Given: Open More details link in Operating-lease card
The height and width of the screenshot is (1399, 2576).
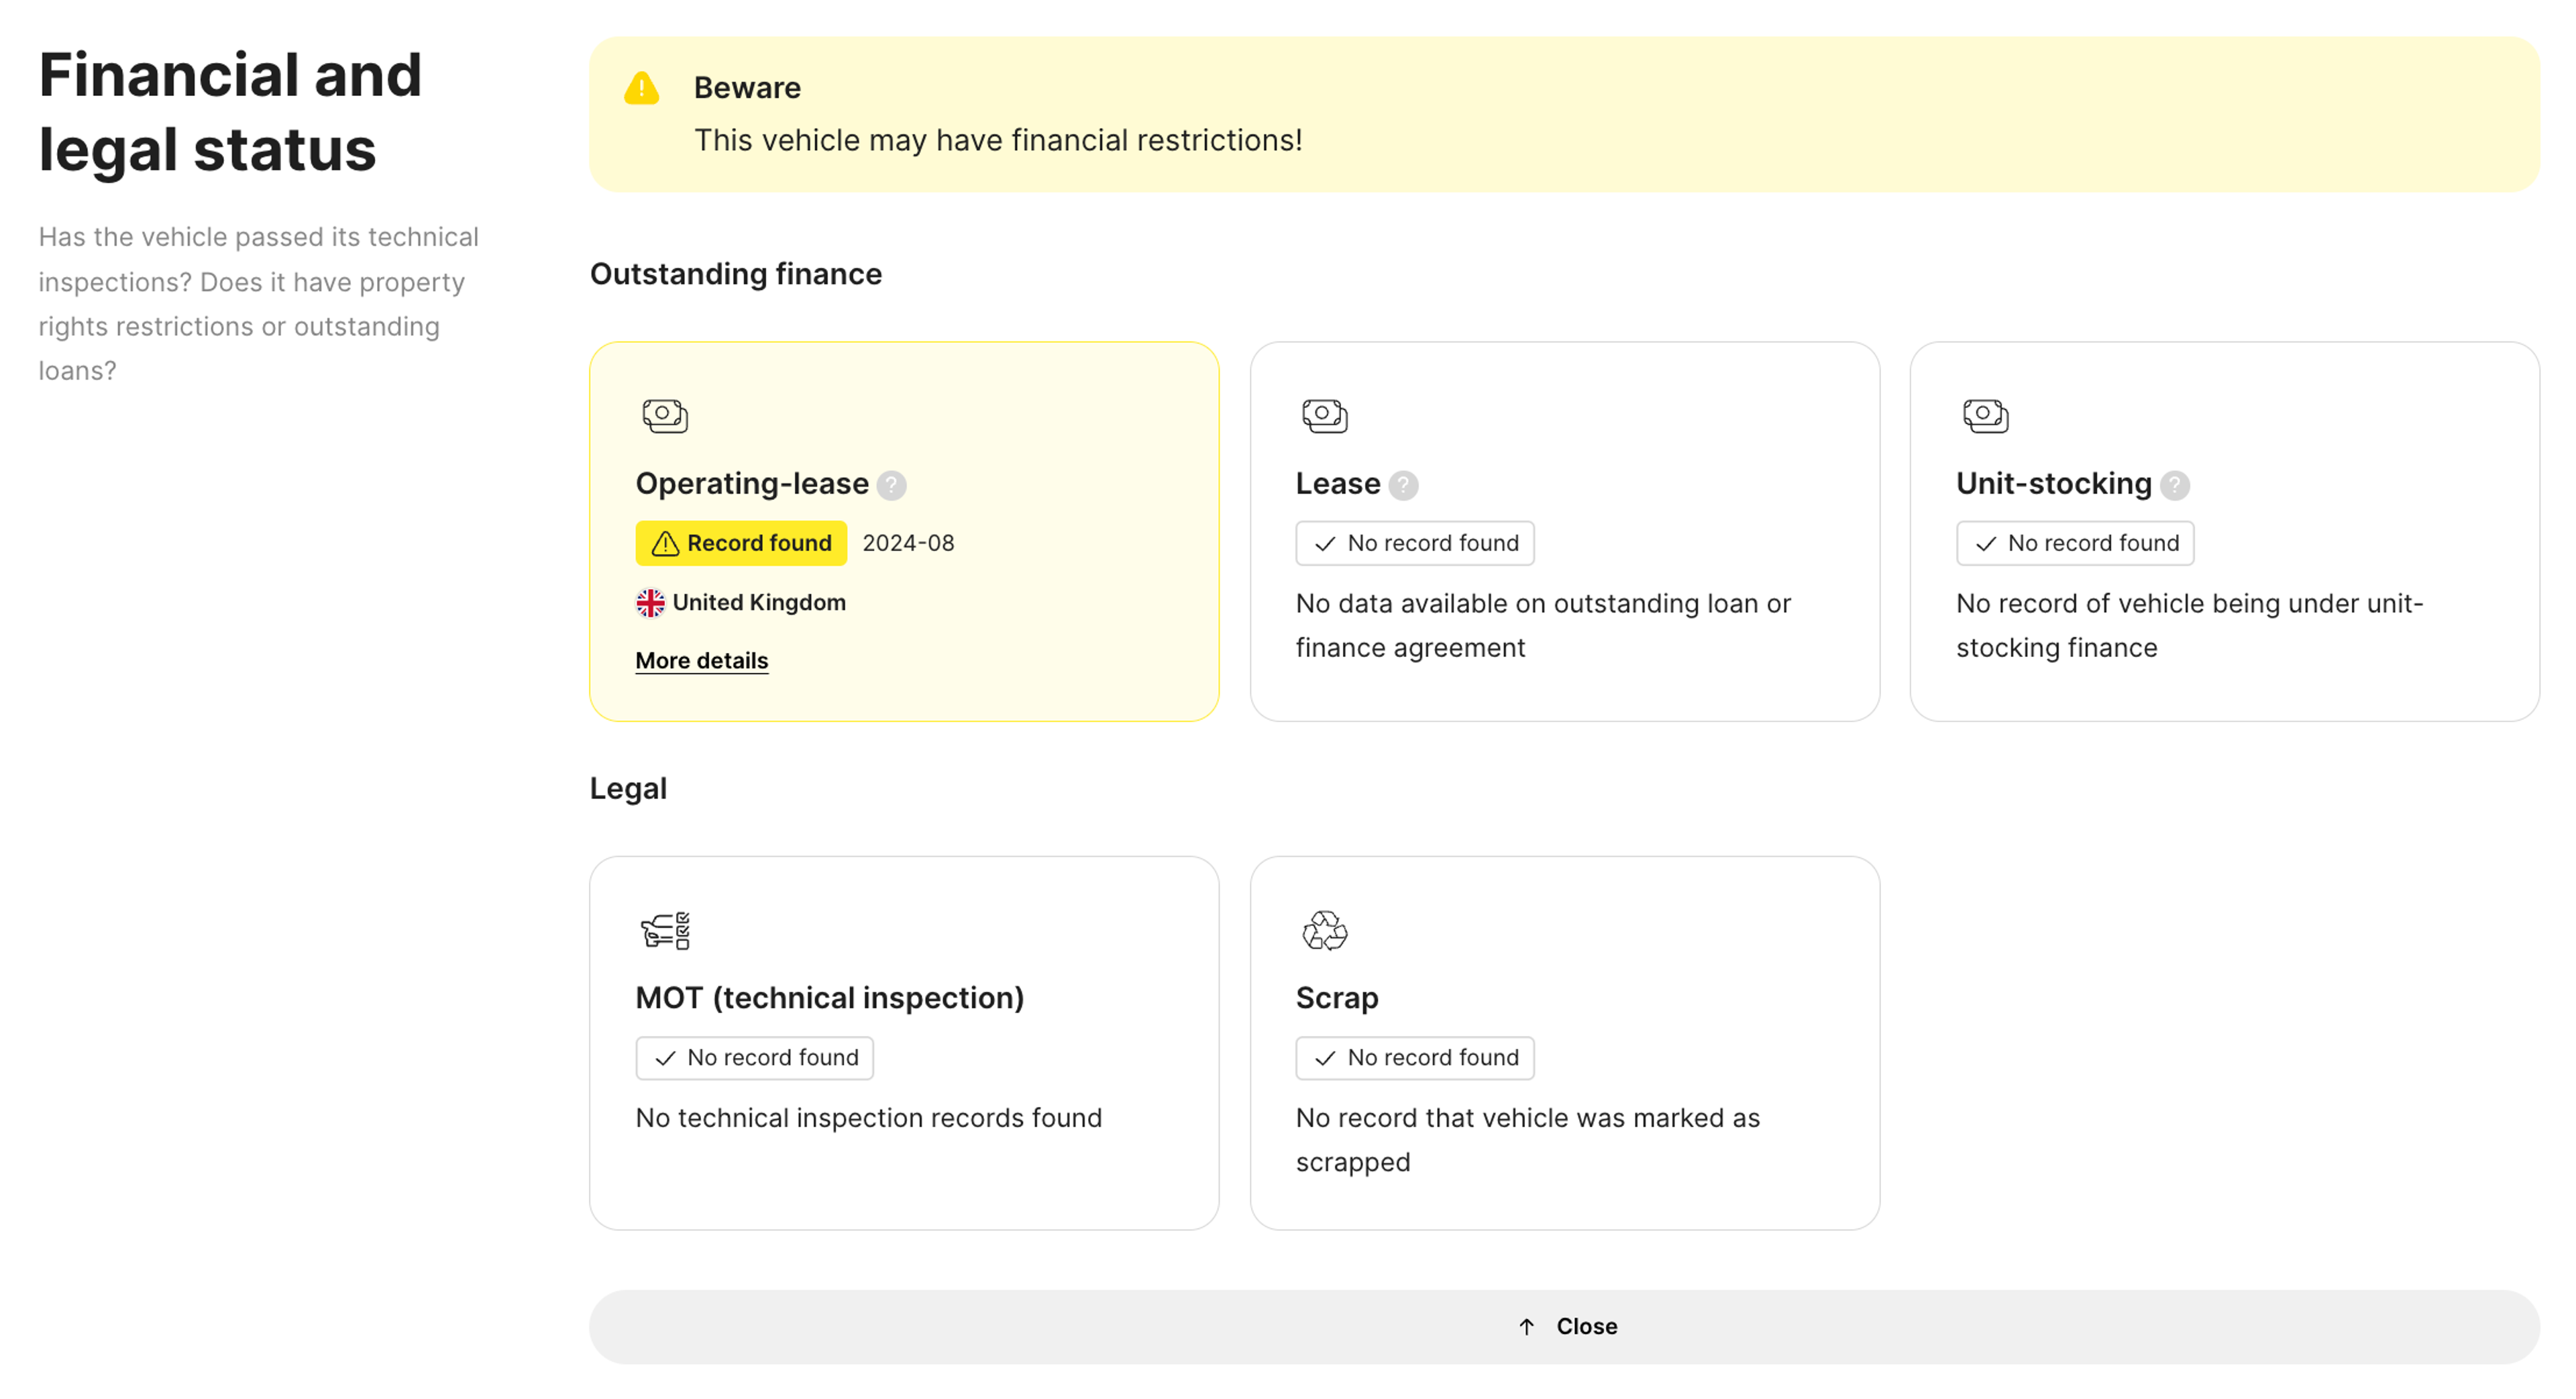Looking at the screenshot, I should pos(701,661).
